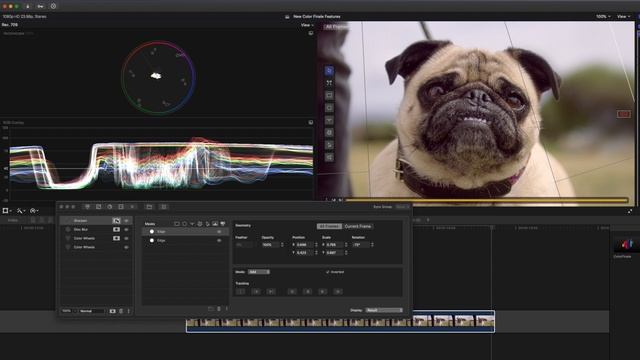Delete layer using trash icon under layers list
Viewport: 640px width, 360px height.
pyautogui.click(x=121, y=311)
